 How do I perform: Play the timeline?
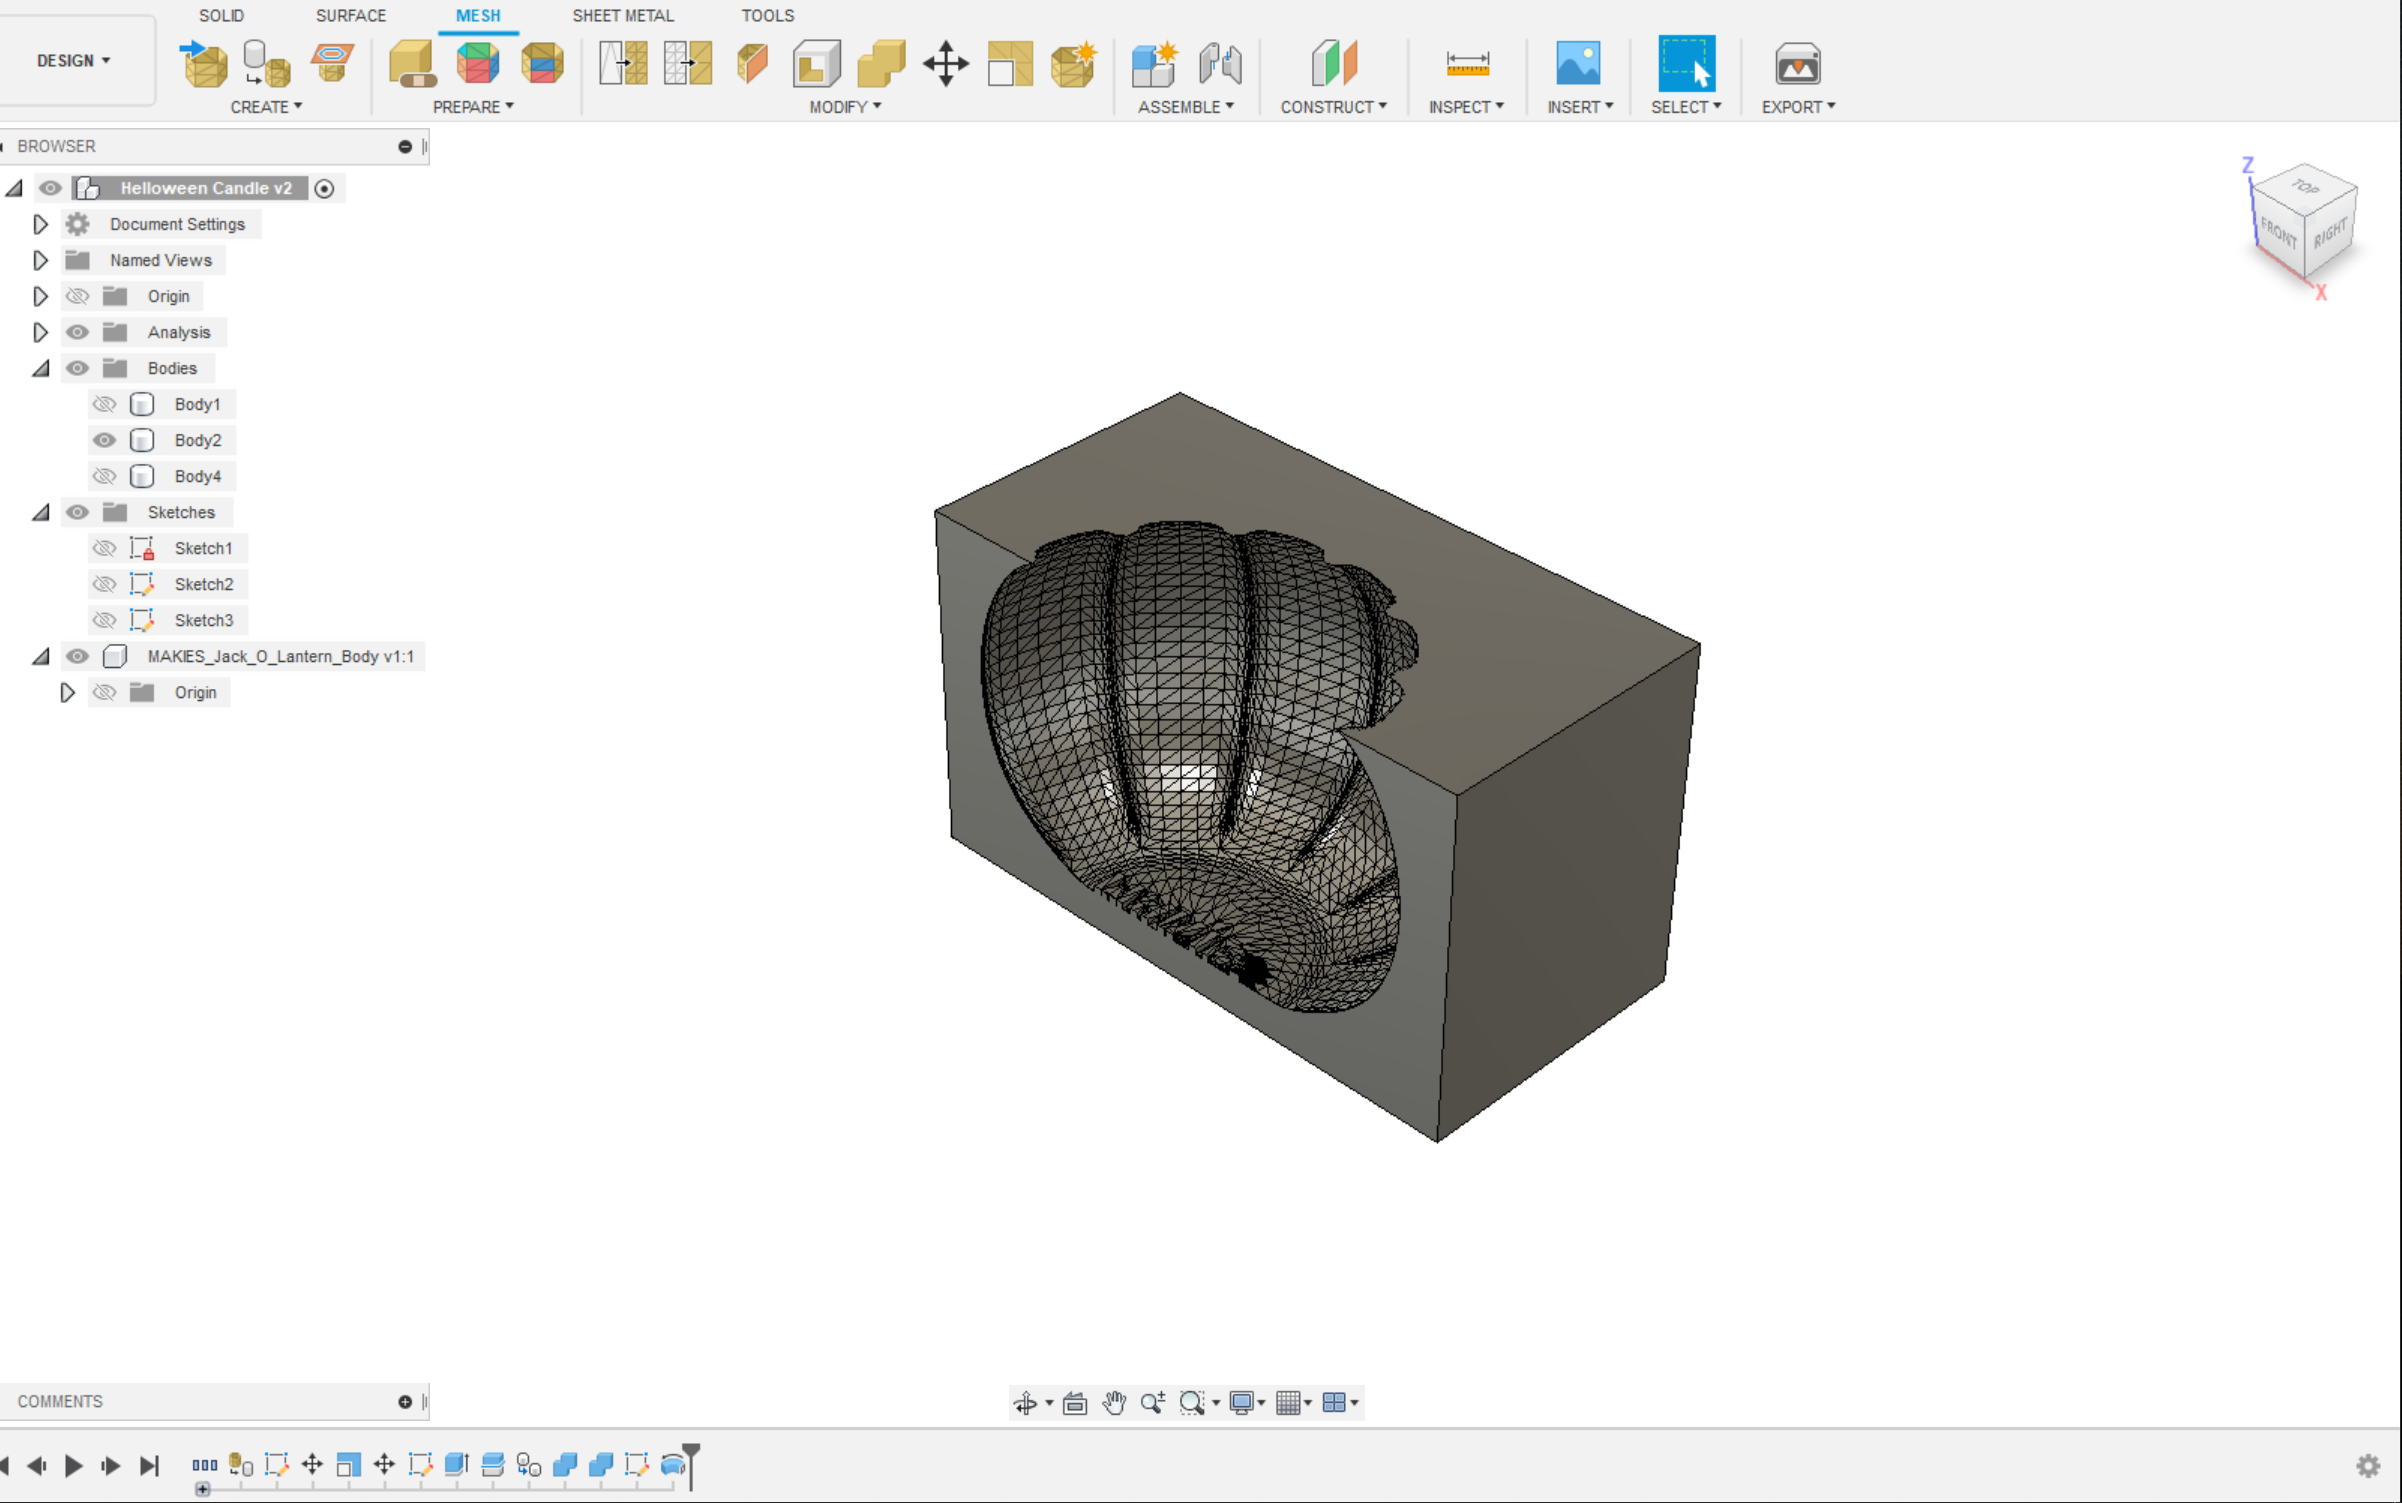(x=73, y=1465)
